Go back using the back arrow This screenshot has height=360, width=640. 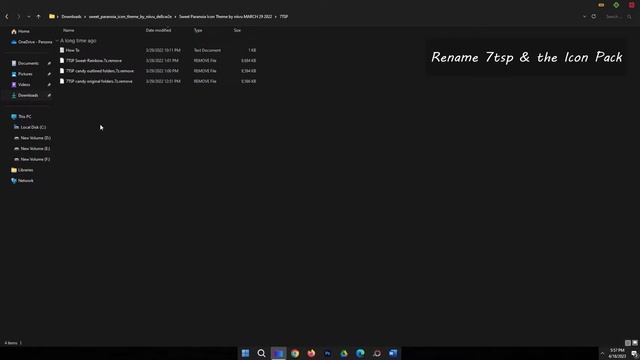pos(7,17)
